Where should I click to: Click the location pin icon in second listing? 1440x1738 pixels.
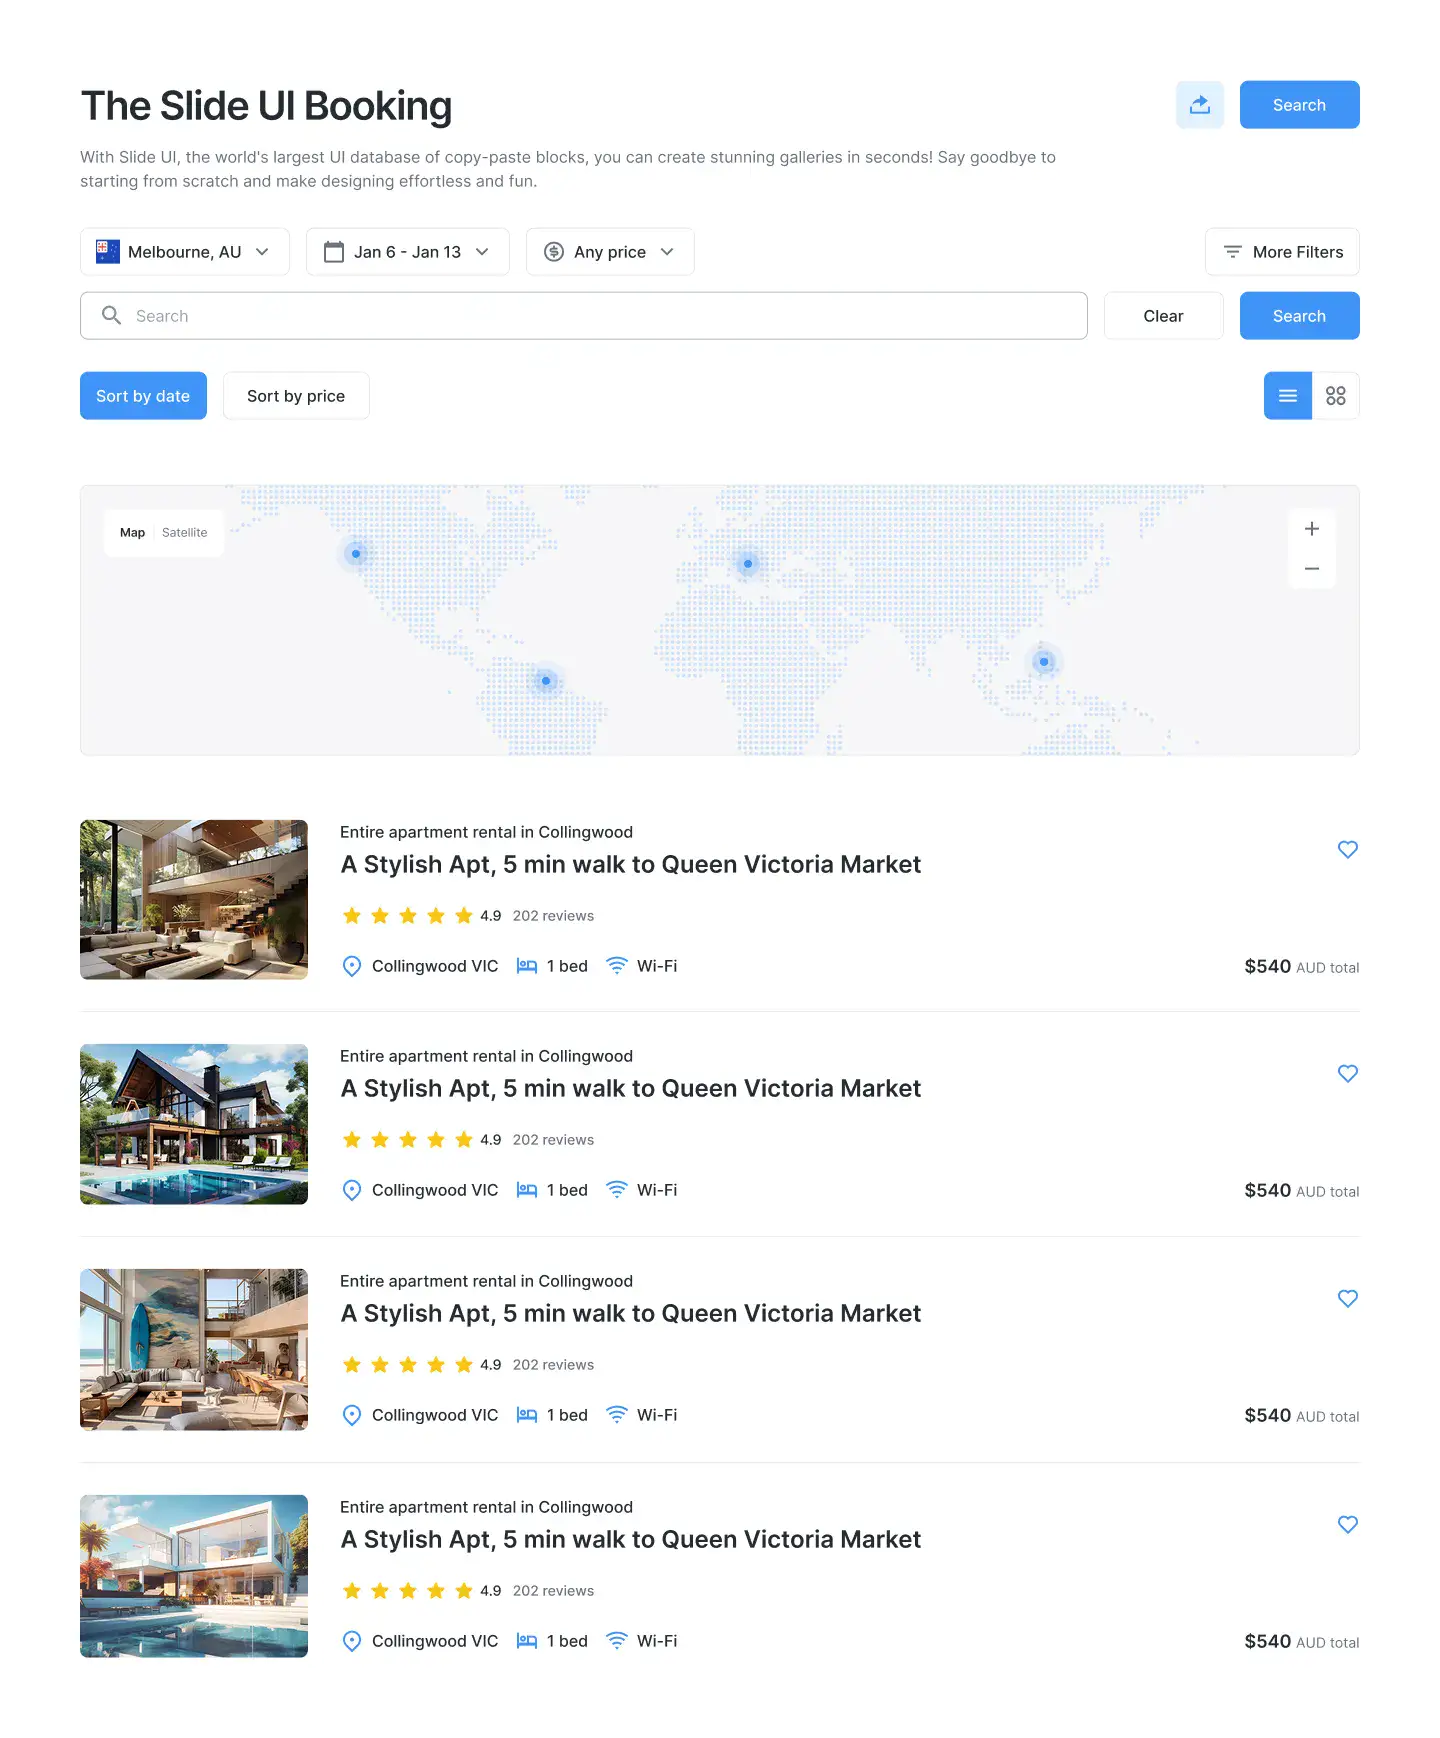tap(352, 1190)
